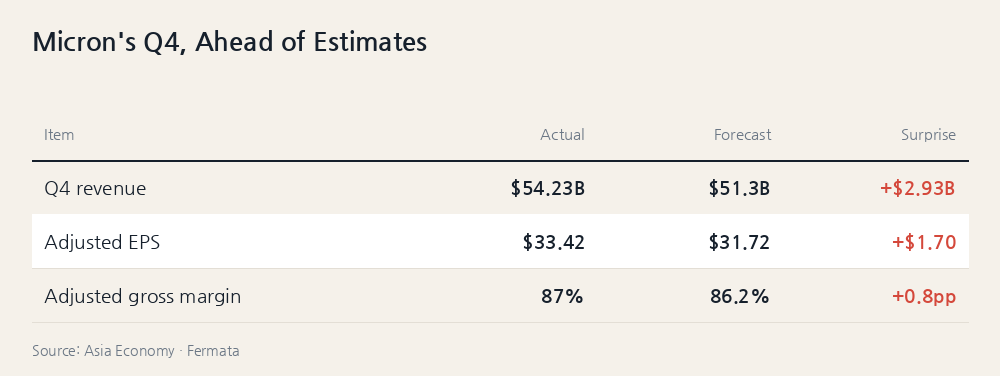
Task: Select the Forecast column header
Action: (742, 135)
